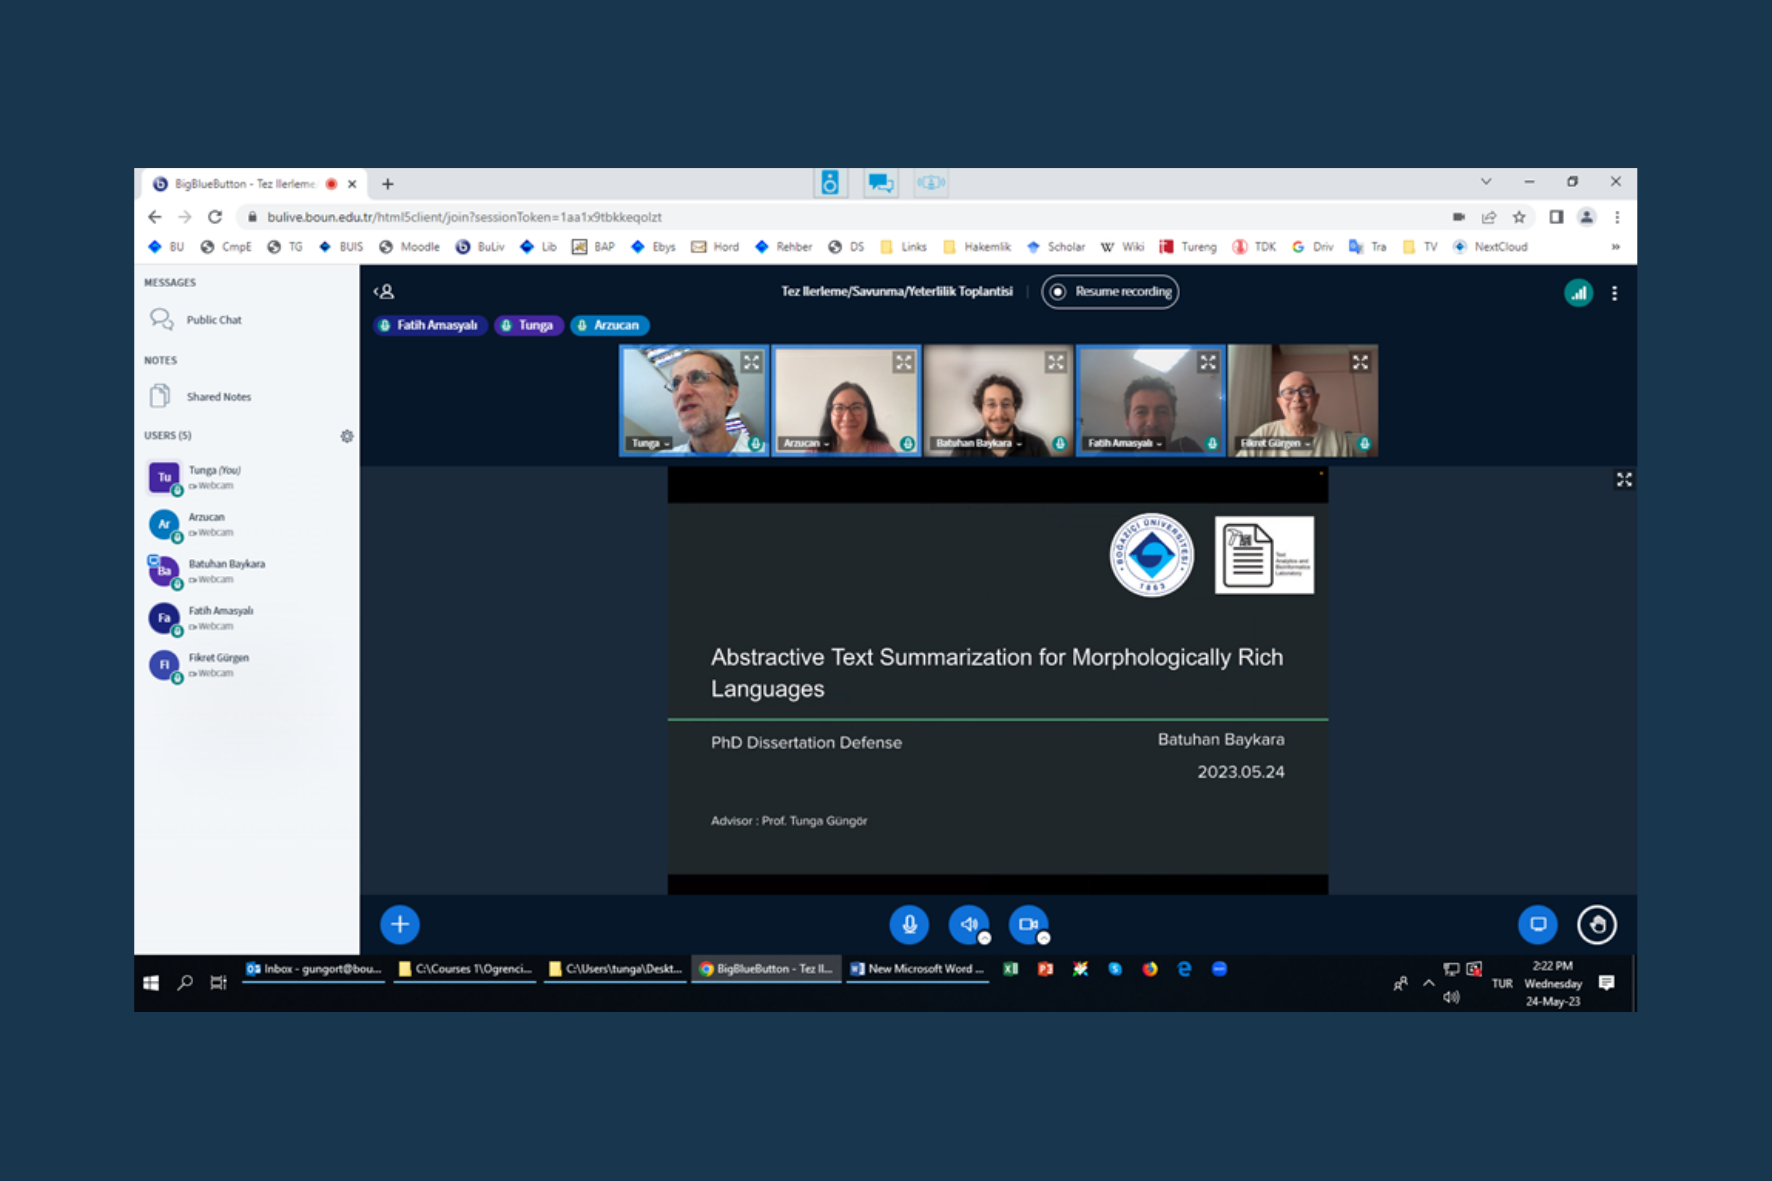The image size is (1772, 1181).
Task: Open Public Chat
Action: click(x=213, y=320)
